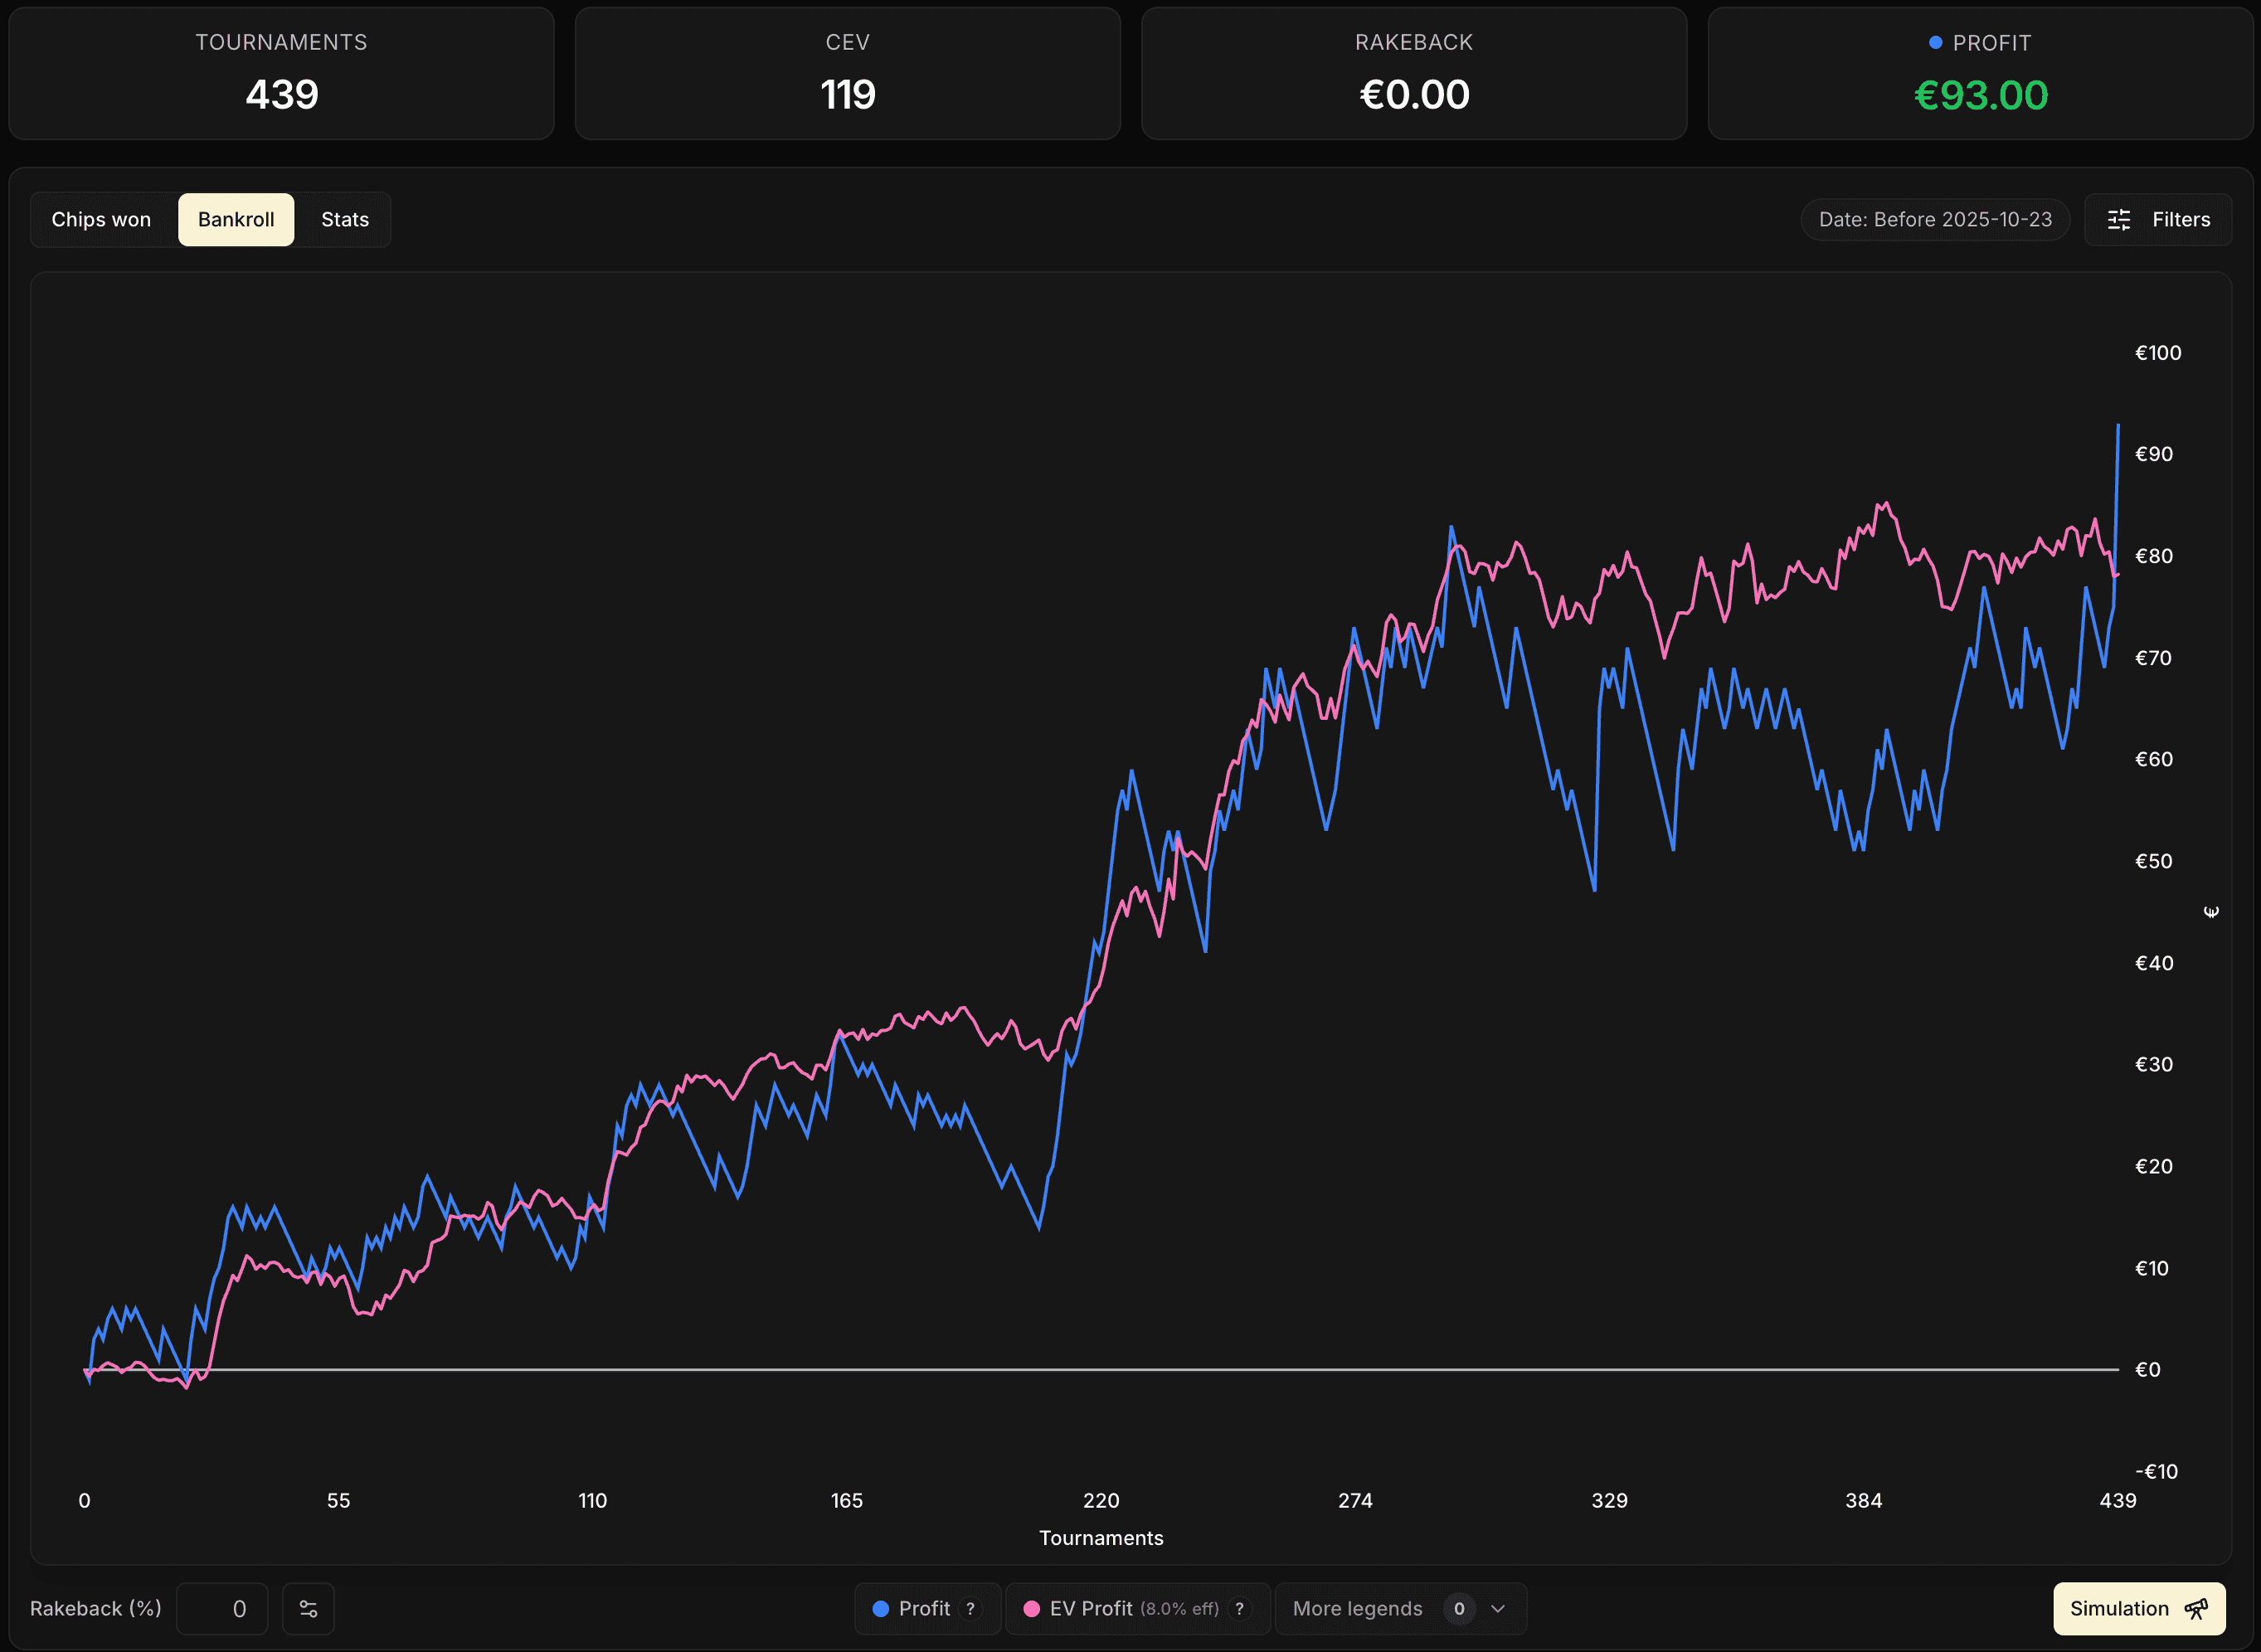Click the More legends chevron arrow

pos(1497,1609)
